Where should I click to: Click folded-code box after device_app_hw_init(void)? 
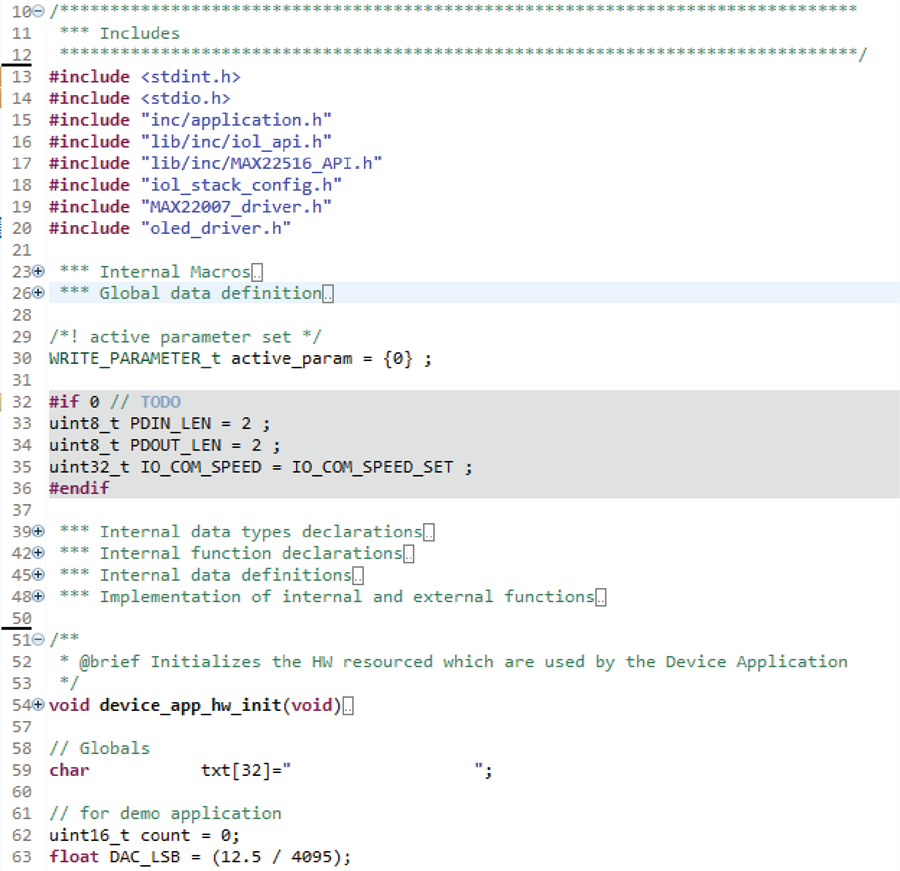coord(348,706)
